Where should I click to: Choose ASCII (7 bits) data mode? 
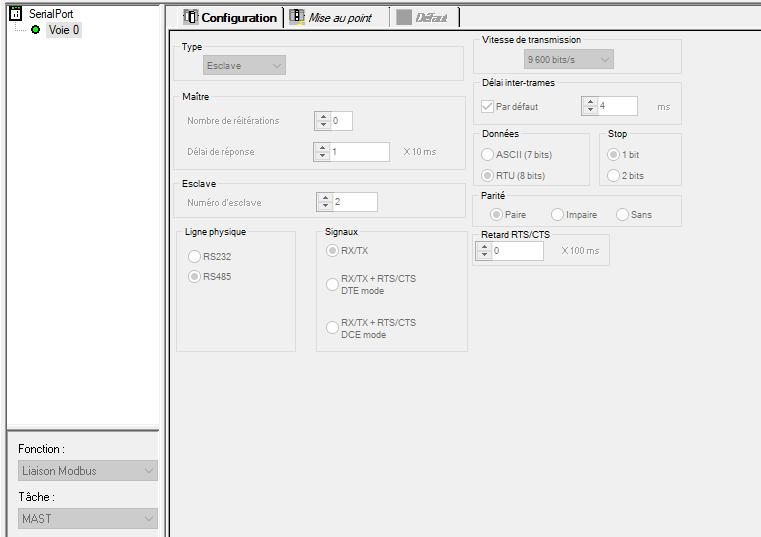pos(488,155)
